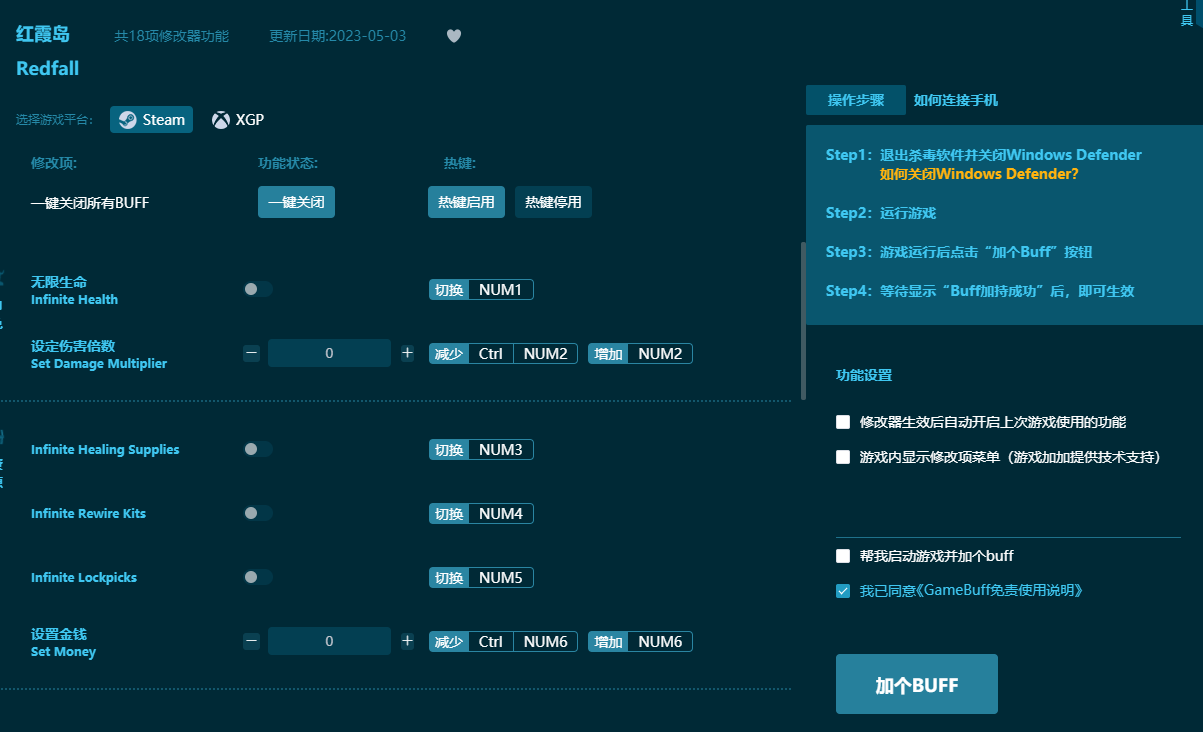Click 增加 NUM6 hotkey box
The image size is (1203, 732).
coord(640,642)
